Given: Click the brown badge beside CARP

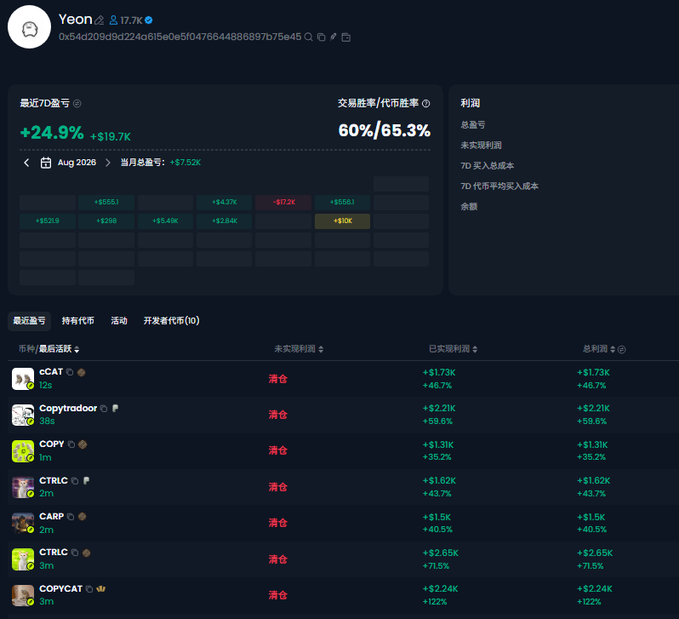Looking at the screenshot, I should coord(82,516).
